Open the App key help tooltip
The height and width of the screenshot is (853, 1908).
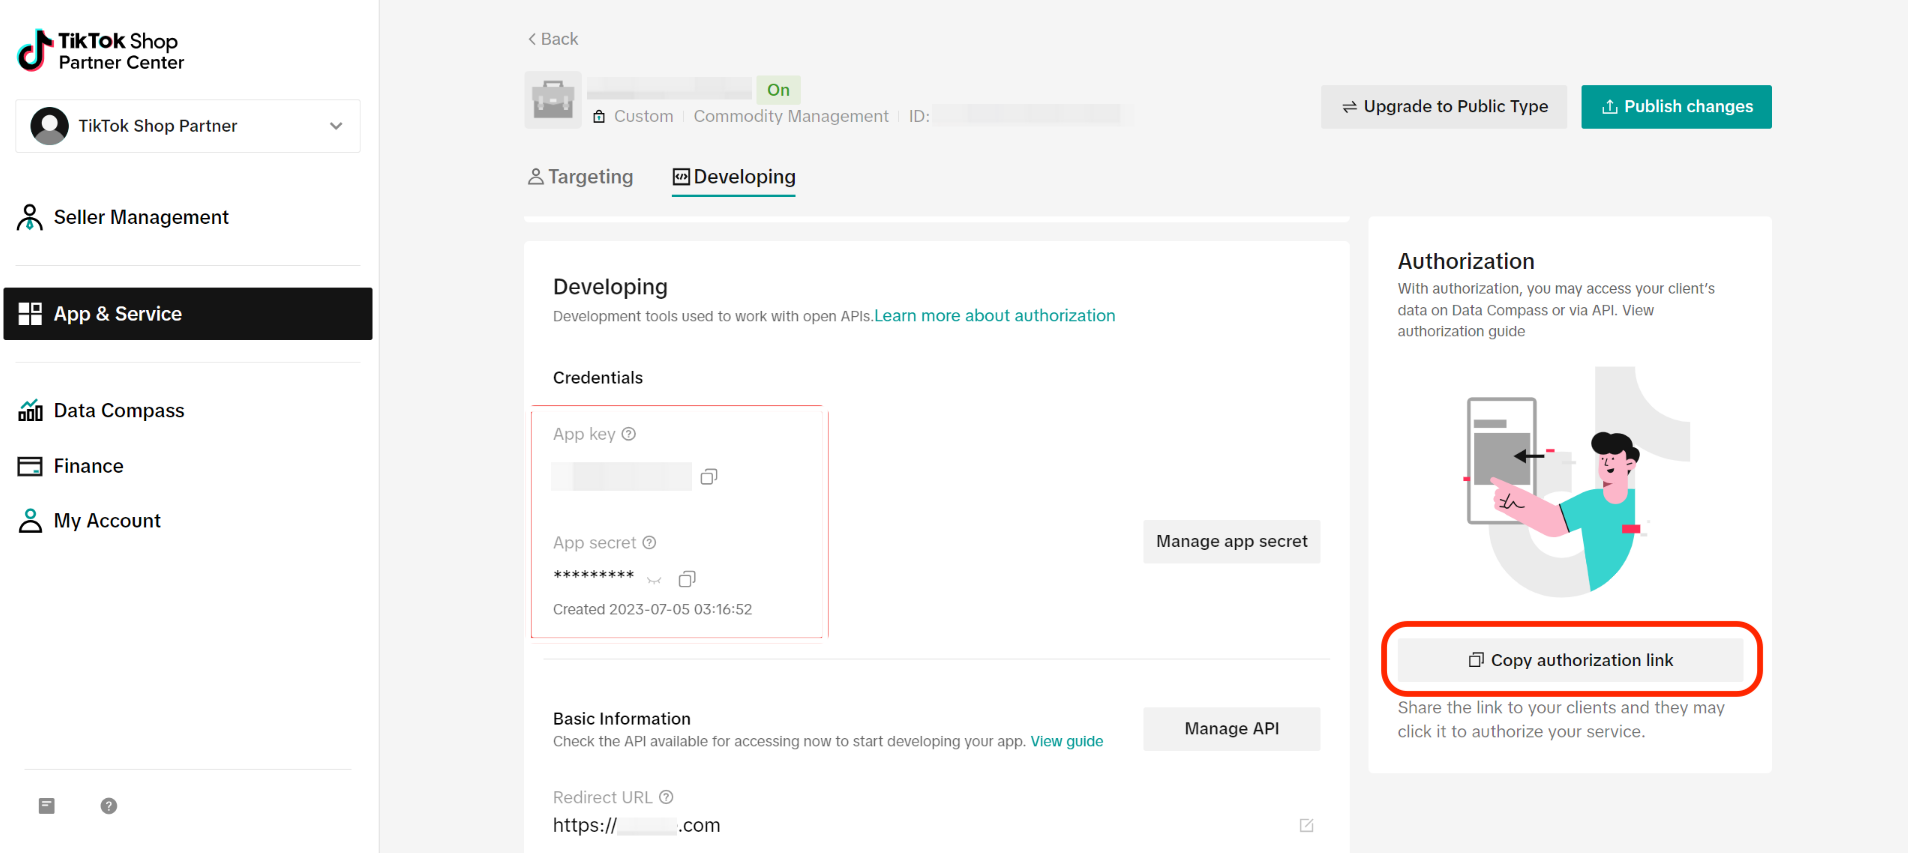629,434
